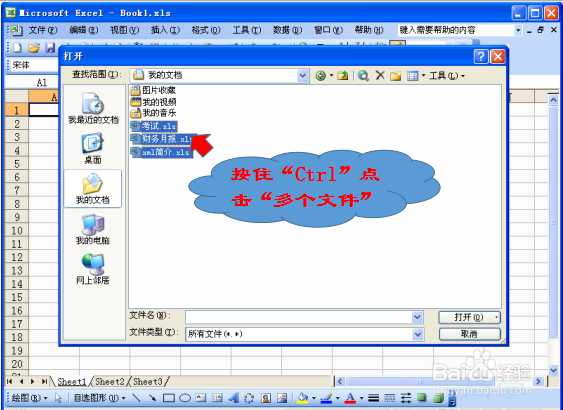Click the Select Objects pointer icon

58,398
